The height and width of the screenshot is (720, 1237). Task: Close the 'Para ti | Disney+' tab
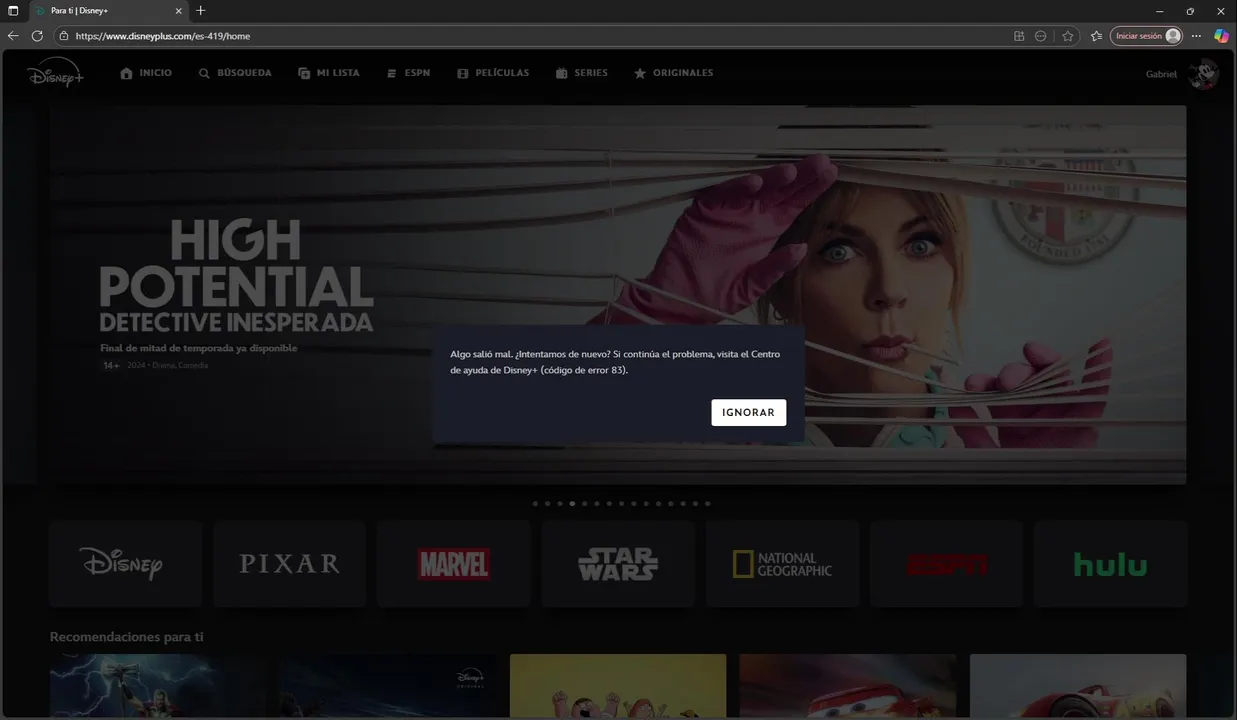[x=180, y=10]
